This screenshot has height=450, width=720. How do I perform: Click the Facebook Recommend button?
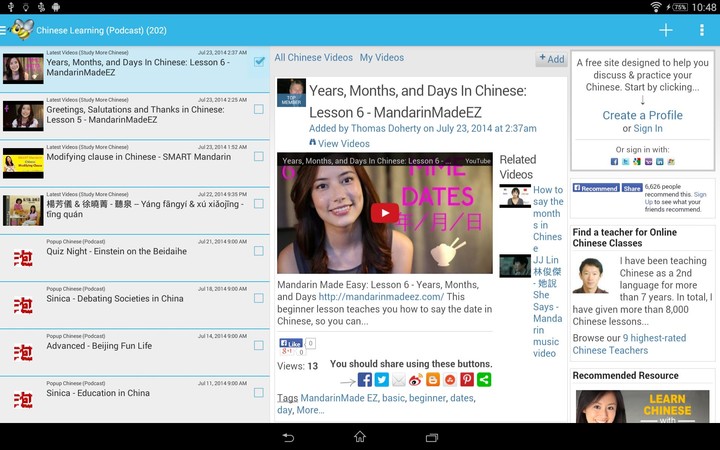click(x=596, y=188)
